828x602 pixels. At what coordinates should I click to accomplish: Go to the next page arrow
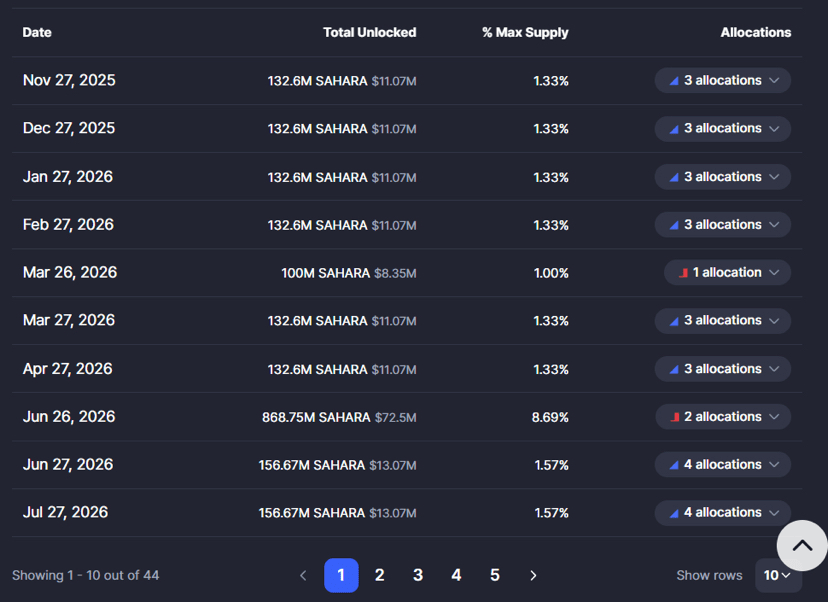pyautogui.click(x=533, y=575)
